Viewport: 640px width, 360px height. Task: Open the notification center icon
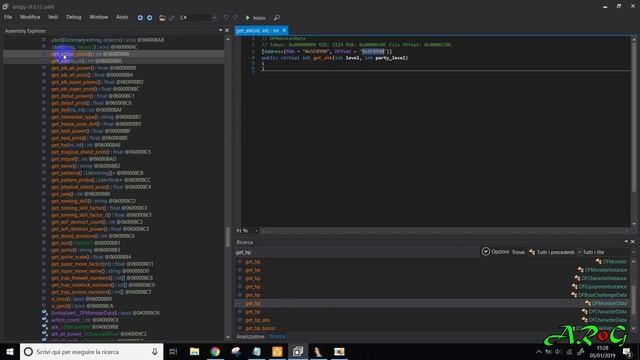(x=627, y=351)
